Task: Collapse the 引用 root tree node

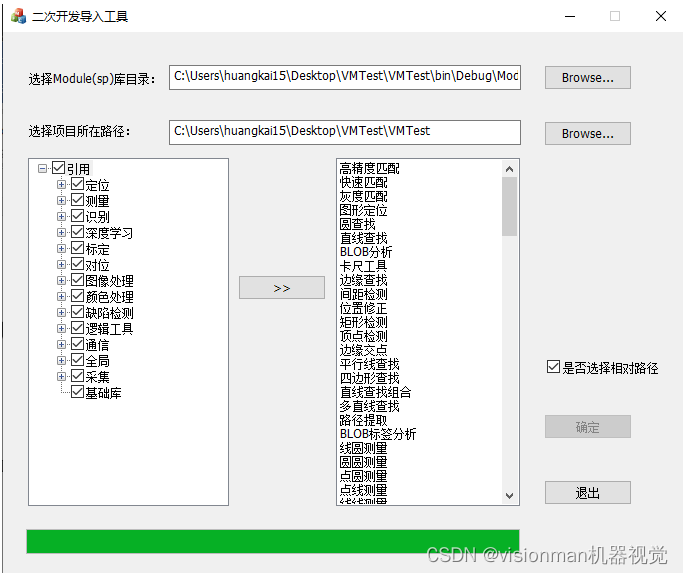Action: click(x=42, y=168)
